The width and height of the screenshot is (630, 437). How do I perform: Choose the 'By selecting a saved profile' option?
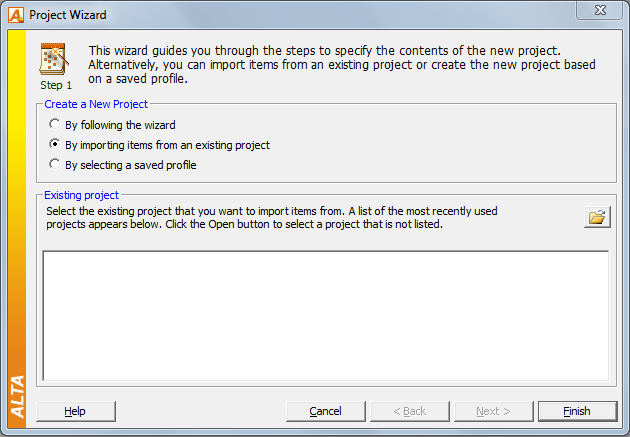pos(55,164)
